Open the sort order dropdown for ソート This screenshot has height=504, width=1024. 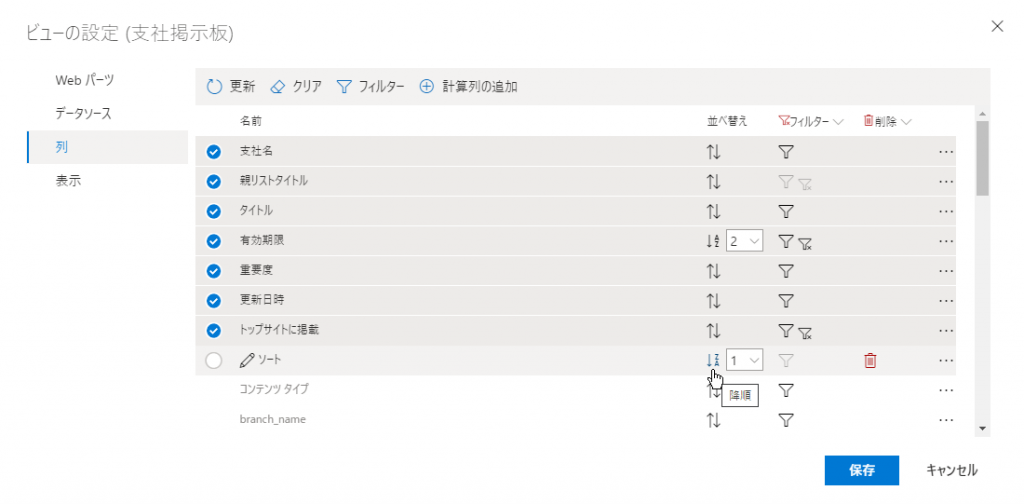(x=745, y=360)
